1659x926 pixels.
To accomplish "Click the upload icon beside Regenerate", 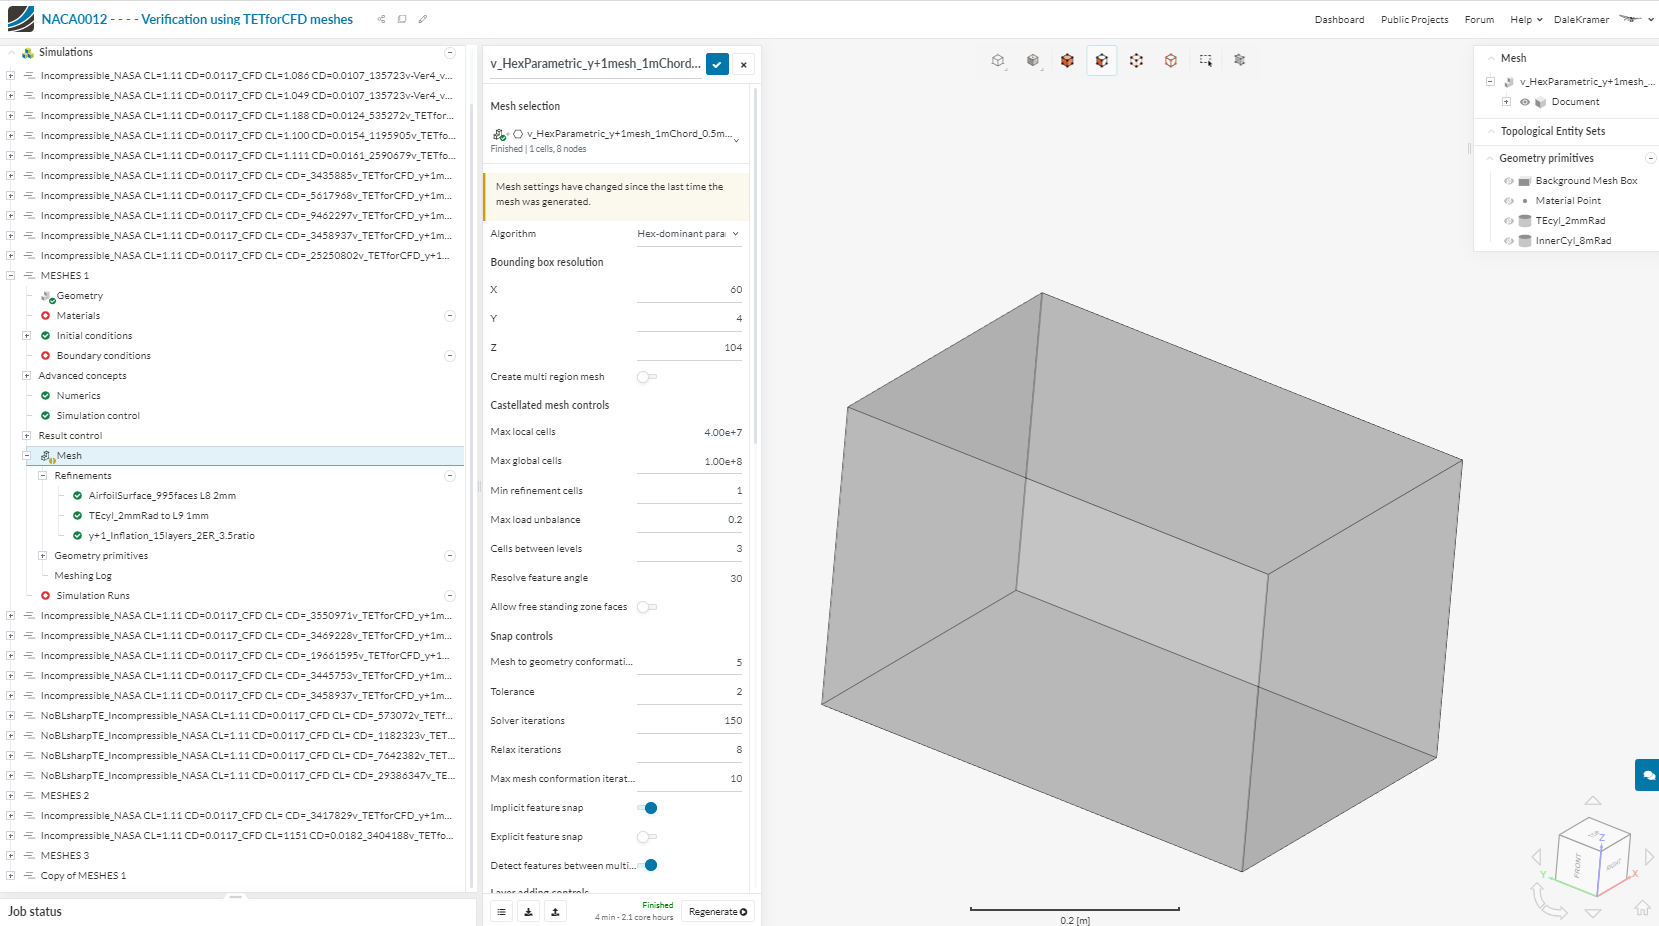I will pyautogui.click(x=555, y=912).
